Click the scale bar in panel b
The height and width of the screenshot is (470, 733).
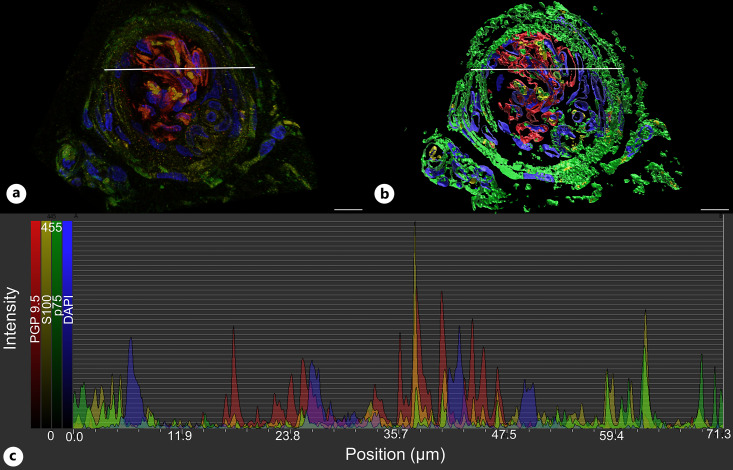pos(714,209)
